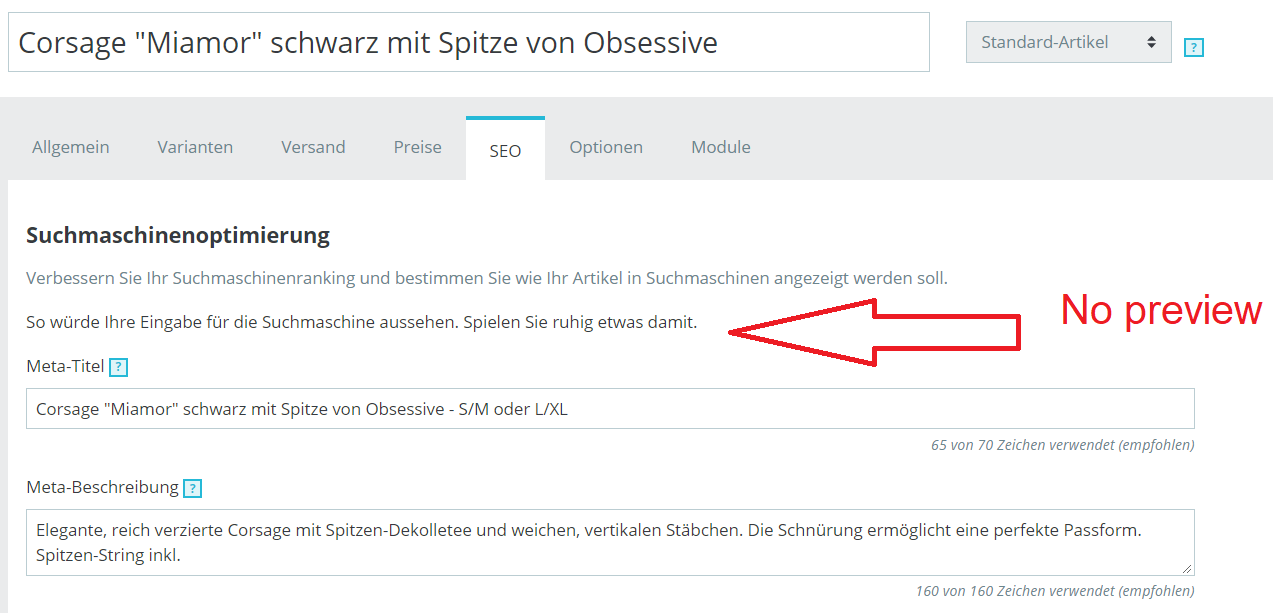This screenshot has height=613, width=1273.
Task: Click into the Meta-Beschreibung text area
Action: (610, 543)
